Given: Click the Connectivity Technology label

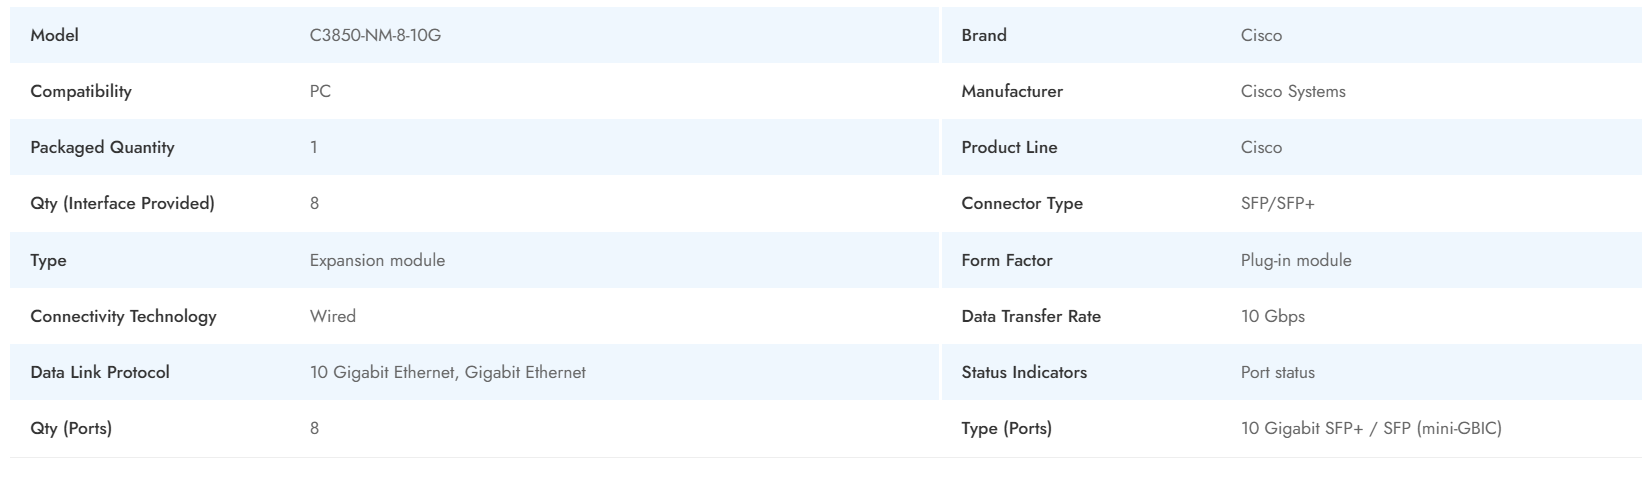Looking at the screenshot, I should (123, 316).
